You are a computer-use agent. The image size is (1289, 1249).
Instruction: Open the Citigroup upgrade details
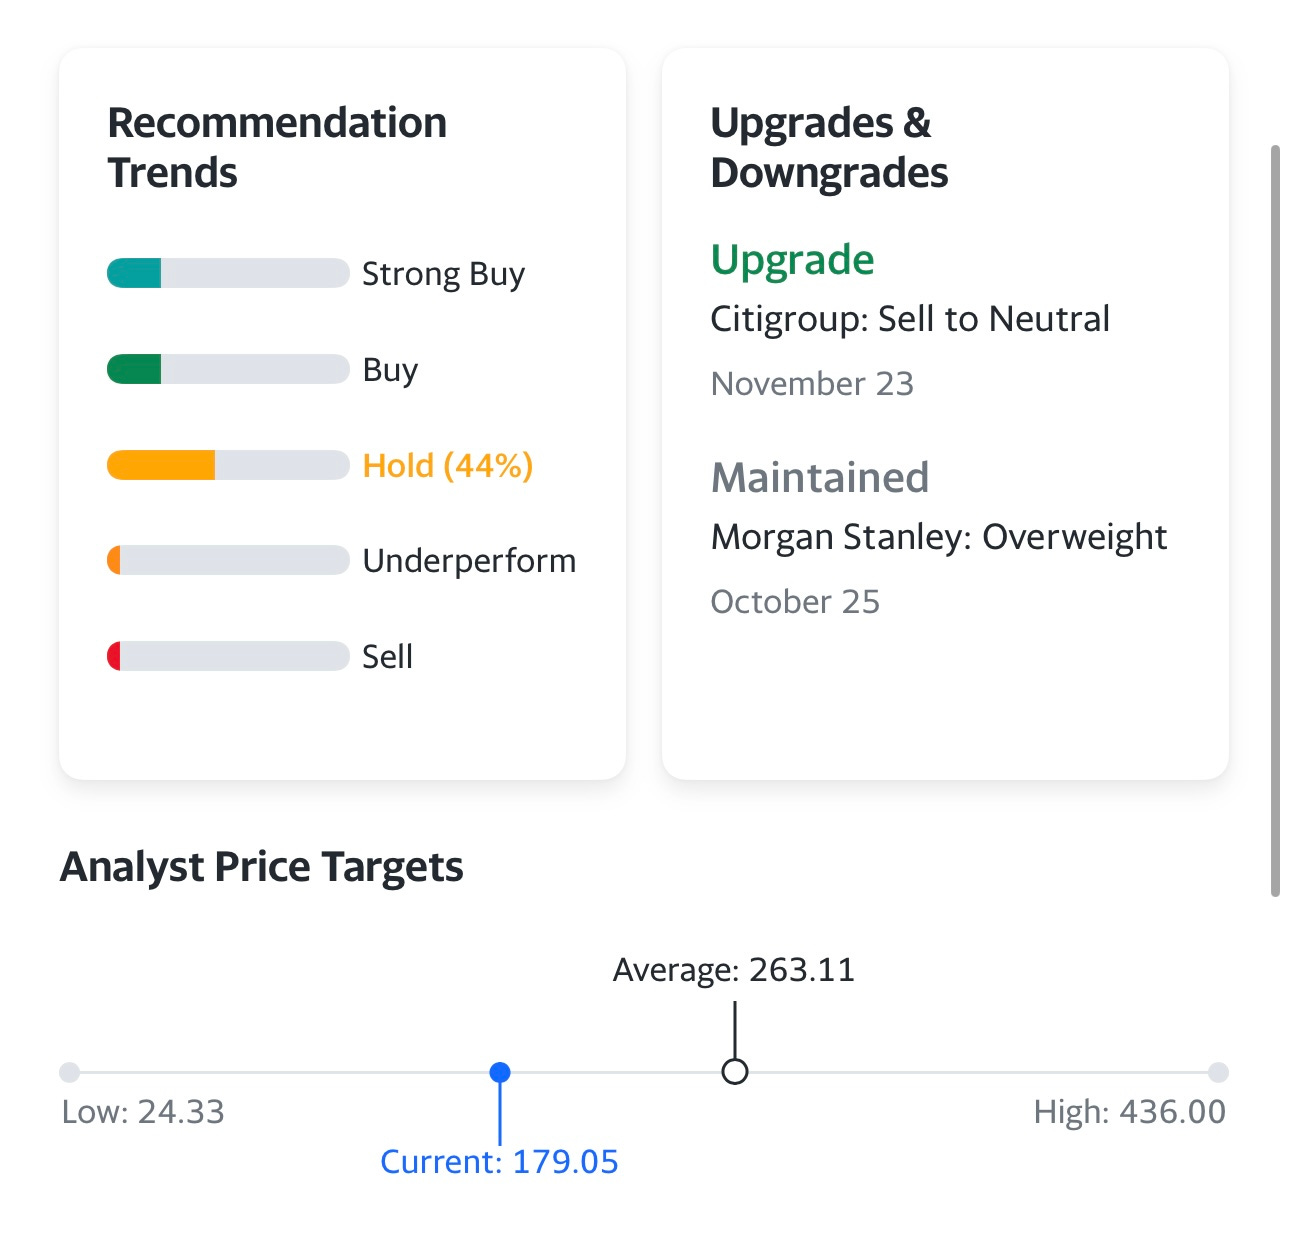pos(910,318)
